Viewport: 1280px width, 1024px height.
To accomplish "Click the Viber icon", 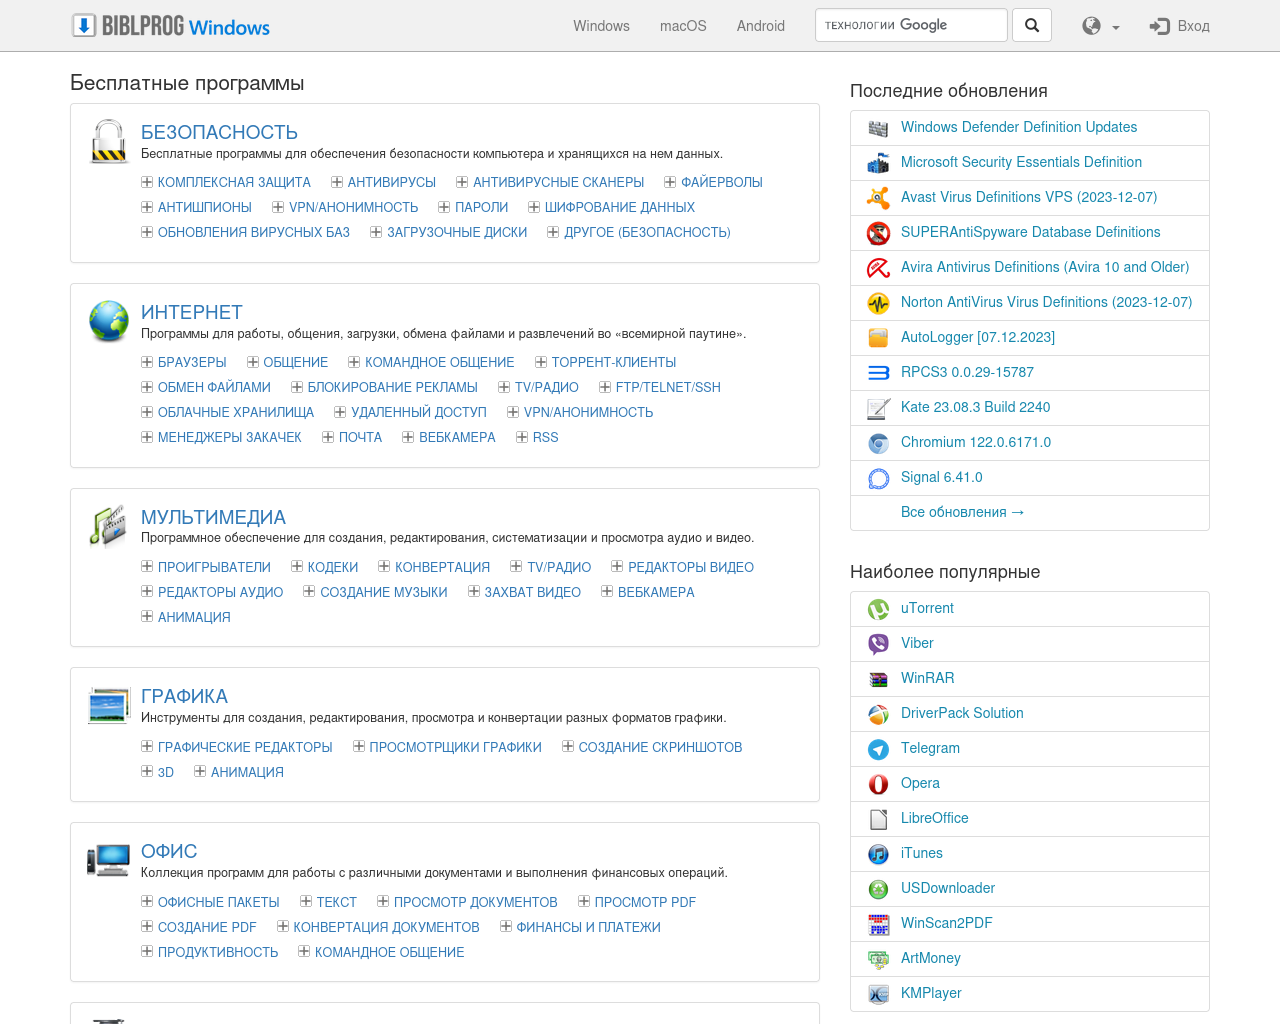I will pos(878,644).
